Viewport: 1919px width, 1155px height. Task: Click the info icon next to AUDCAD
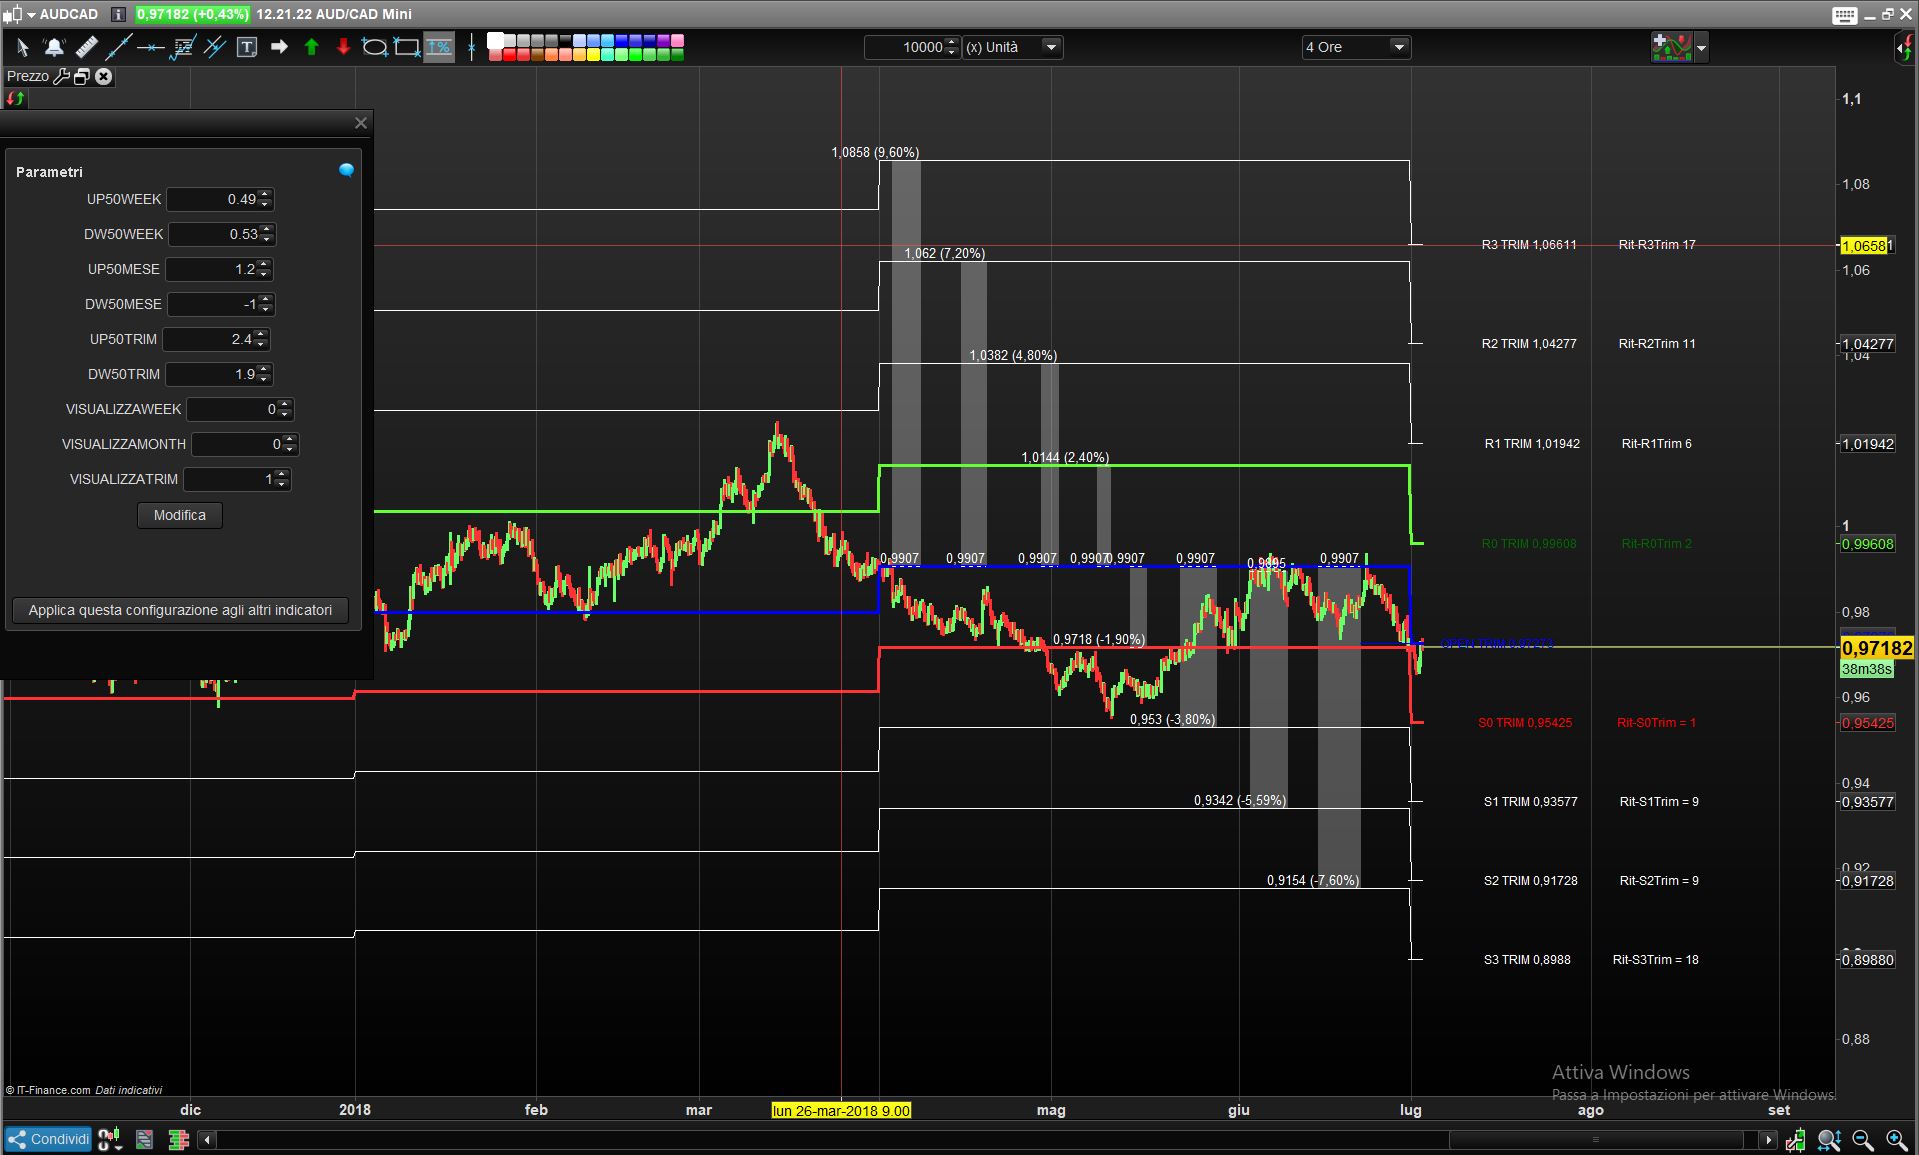[117, 14]
